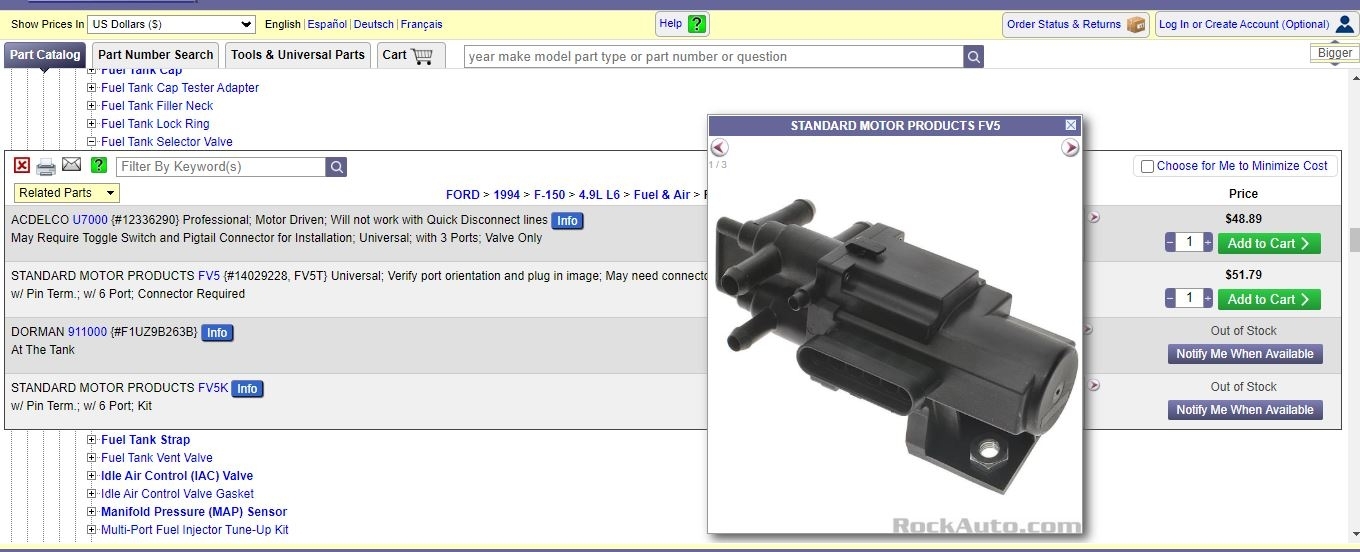Viewport: 1360px width, 552px height.
Task: Increase quantity for the $51.79 FV5 part
Action: pos(1207,298)
